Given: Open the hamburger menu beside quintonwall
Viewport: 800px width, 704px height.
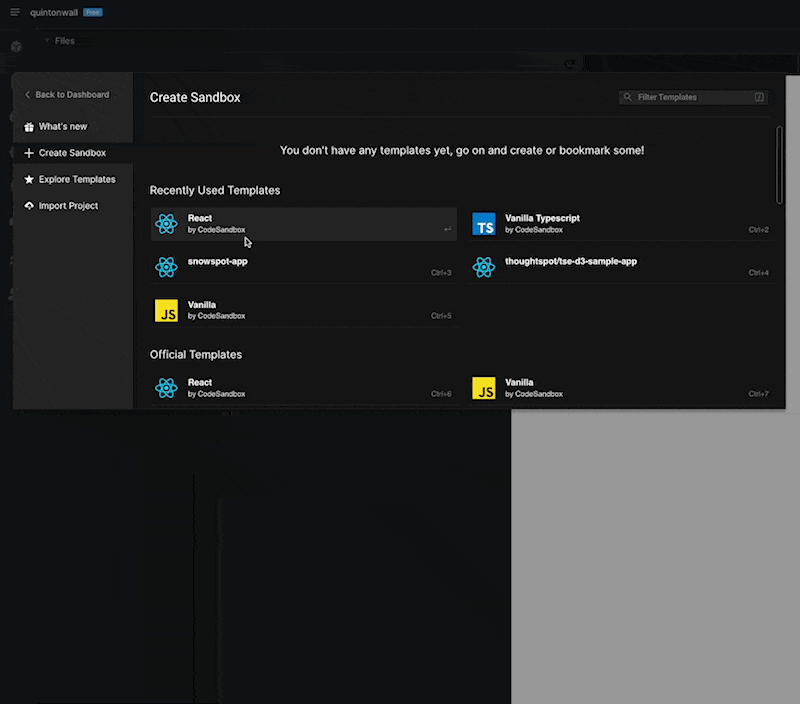Looking at the screenshot, I should (x=15, y=12).
